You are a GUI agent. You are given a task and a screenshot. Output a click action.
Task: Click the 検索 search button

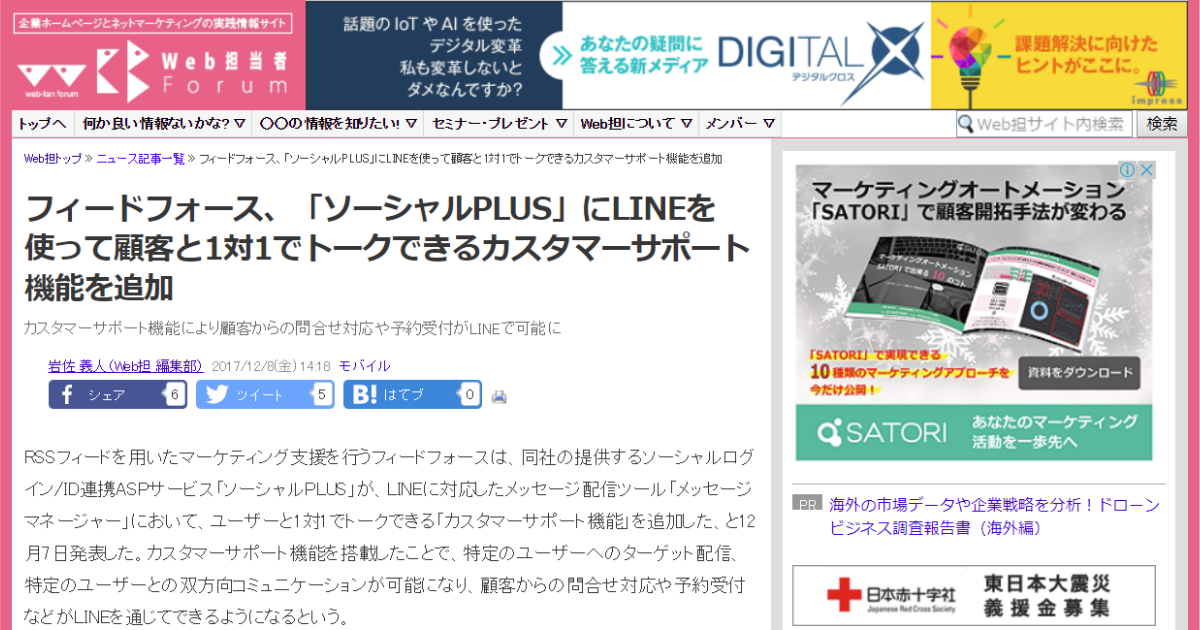[x=1162, y=124]
